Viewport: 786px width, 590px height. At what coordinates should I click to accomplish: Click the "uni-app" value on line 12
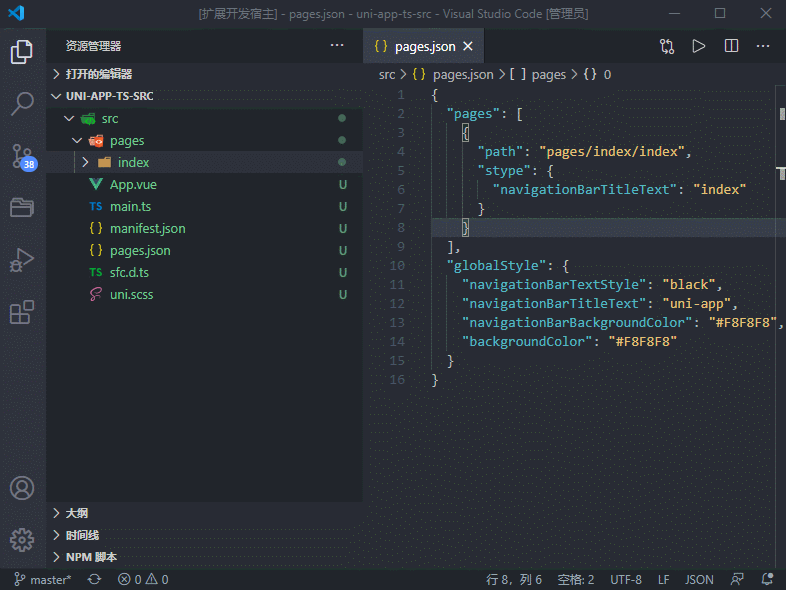click(696, 303)
